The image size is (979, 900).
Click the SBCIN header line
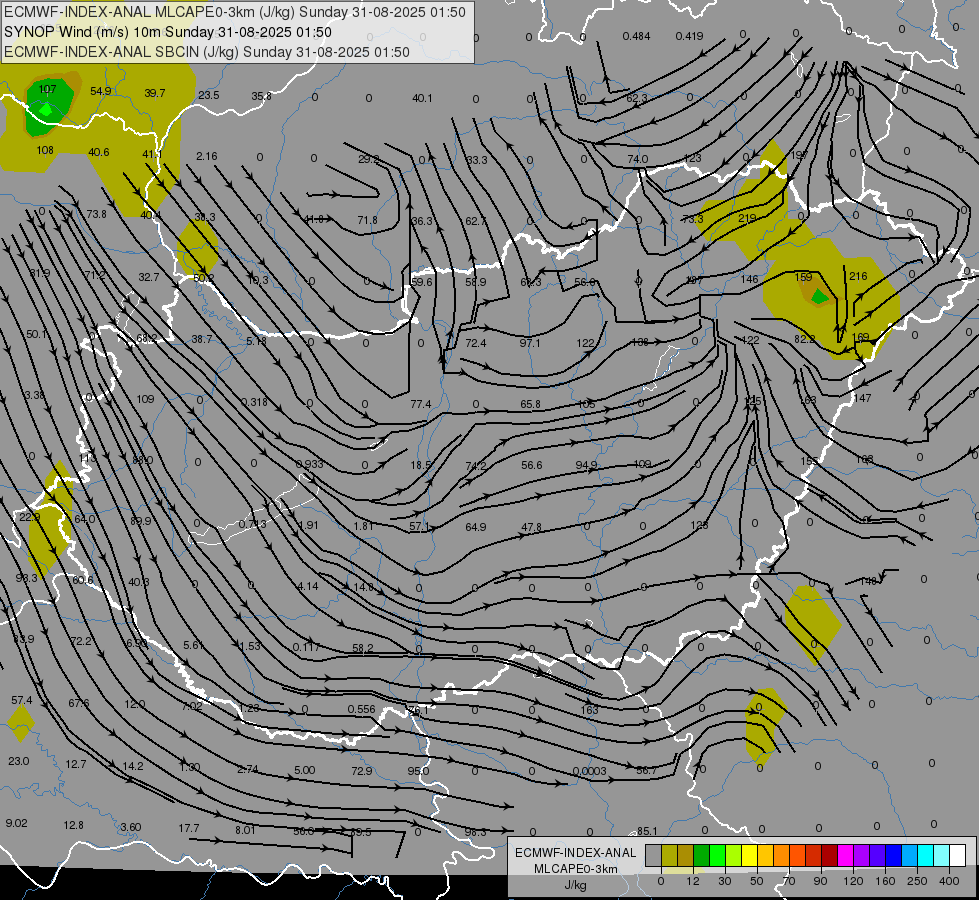tap(207, 52)
